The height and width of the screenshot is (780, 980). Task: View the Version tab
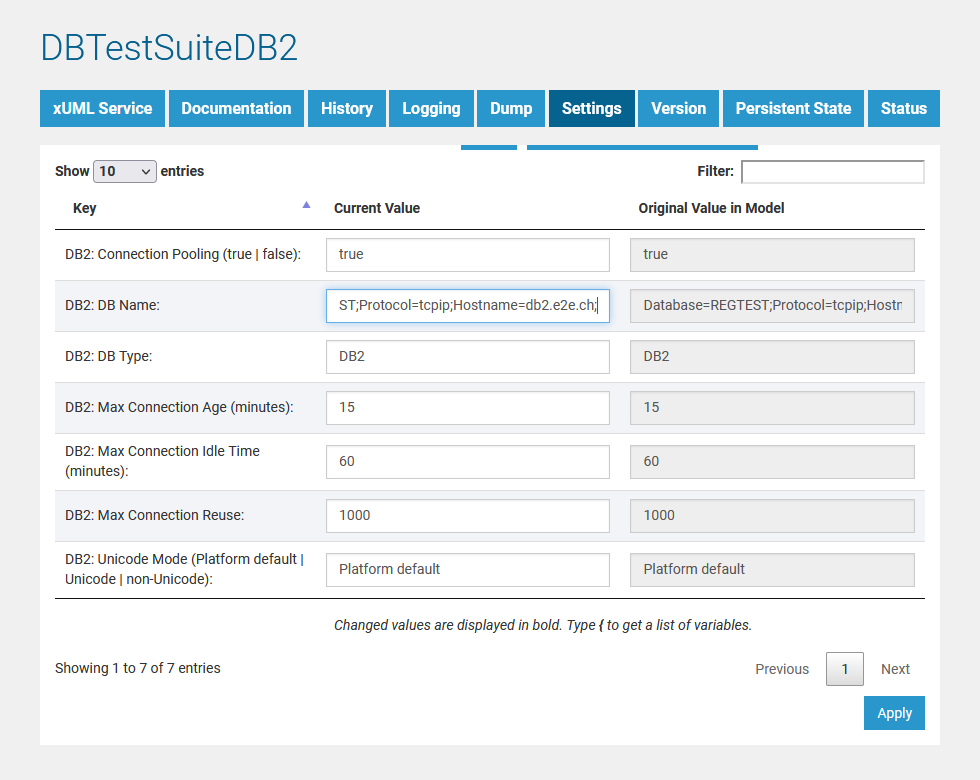[x=678, y=108]
